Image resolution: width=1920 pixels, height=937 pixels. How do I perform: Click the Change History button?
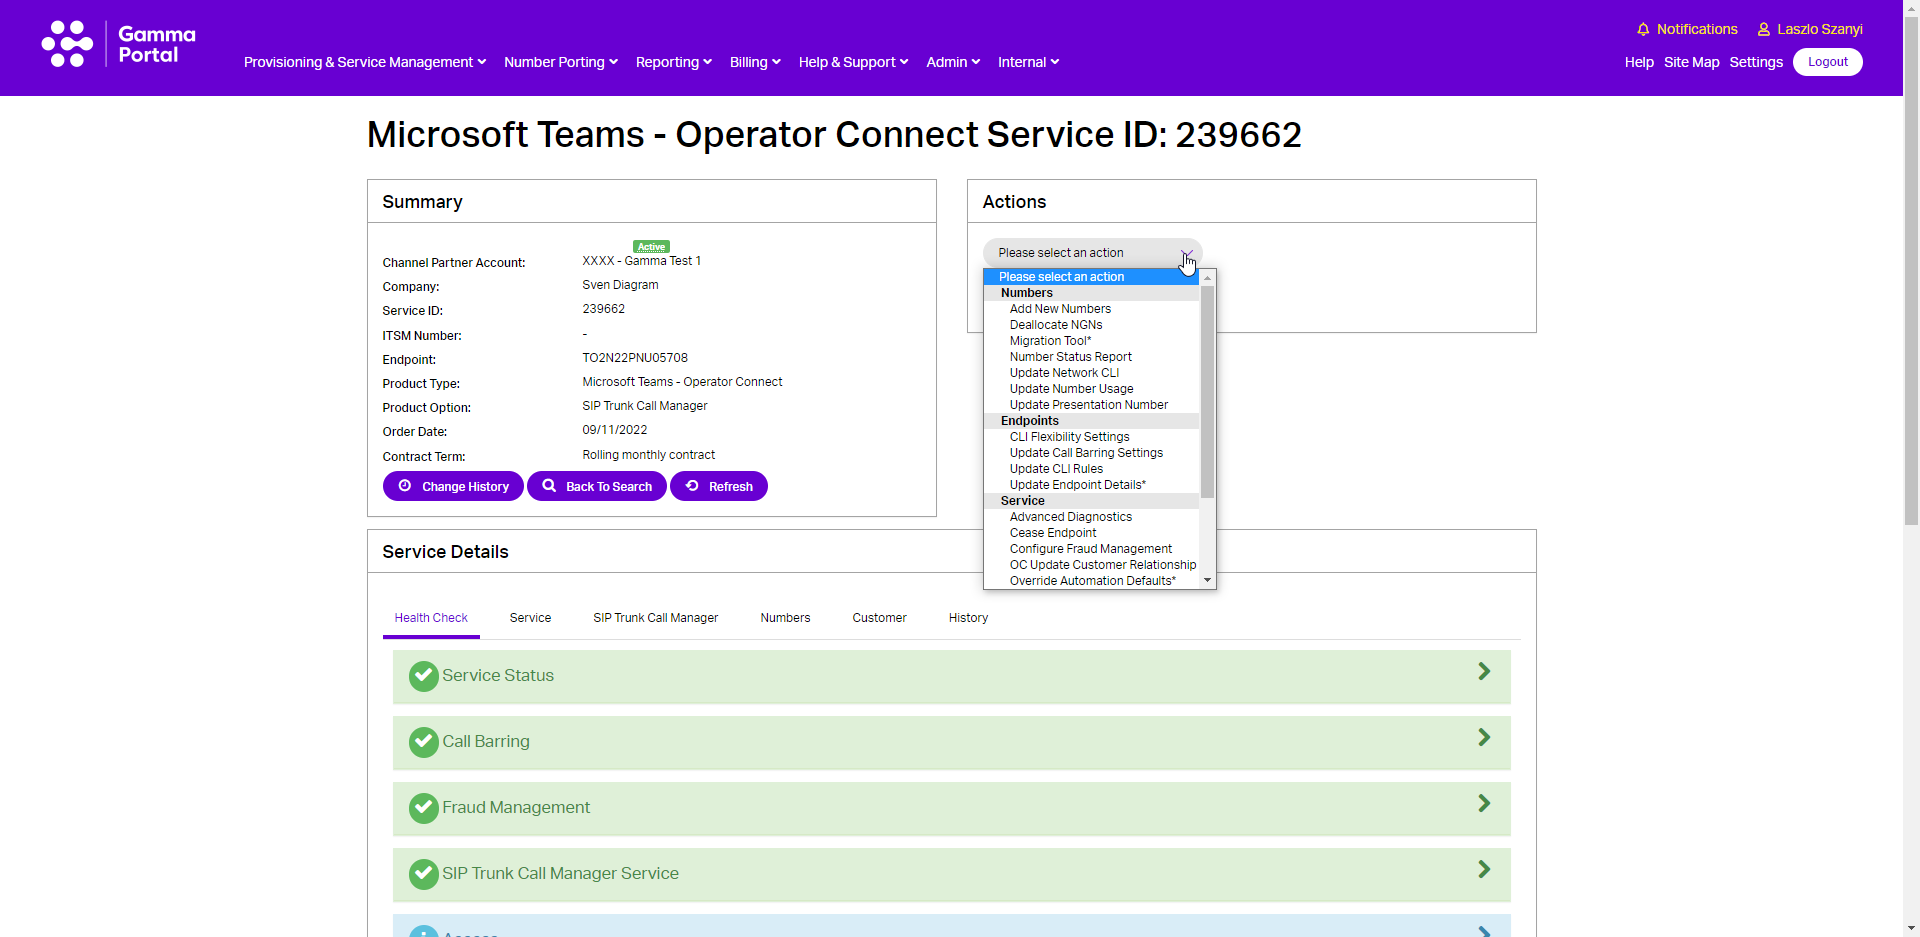click(x=453, y=486)
